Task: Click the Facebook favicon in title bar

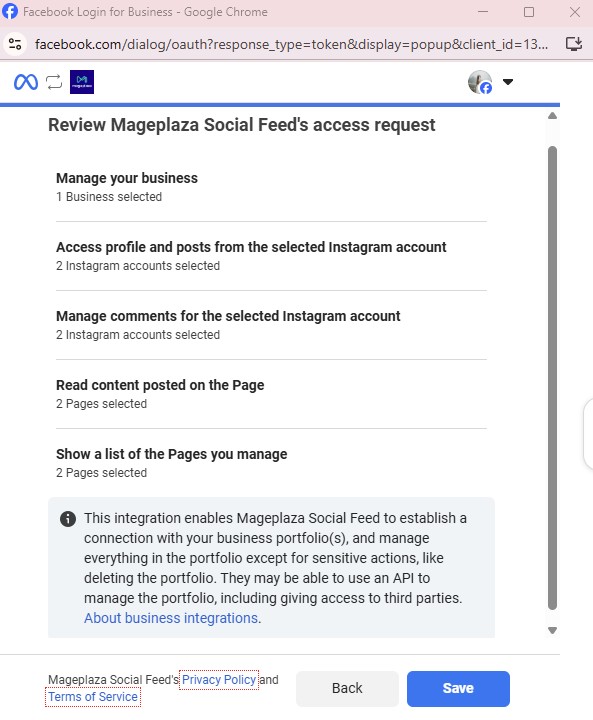Action: [10, 11]
